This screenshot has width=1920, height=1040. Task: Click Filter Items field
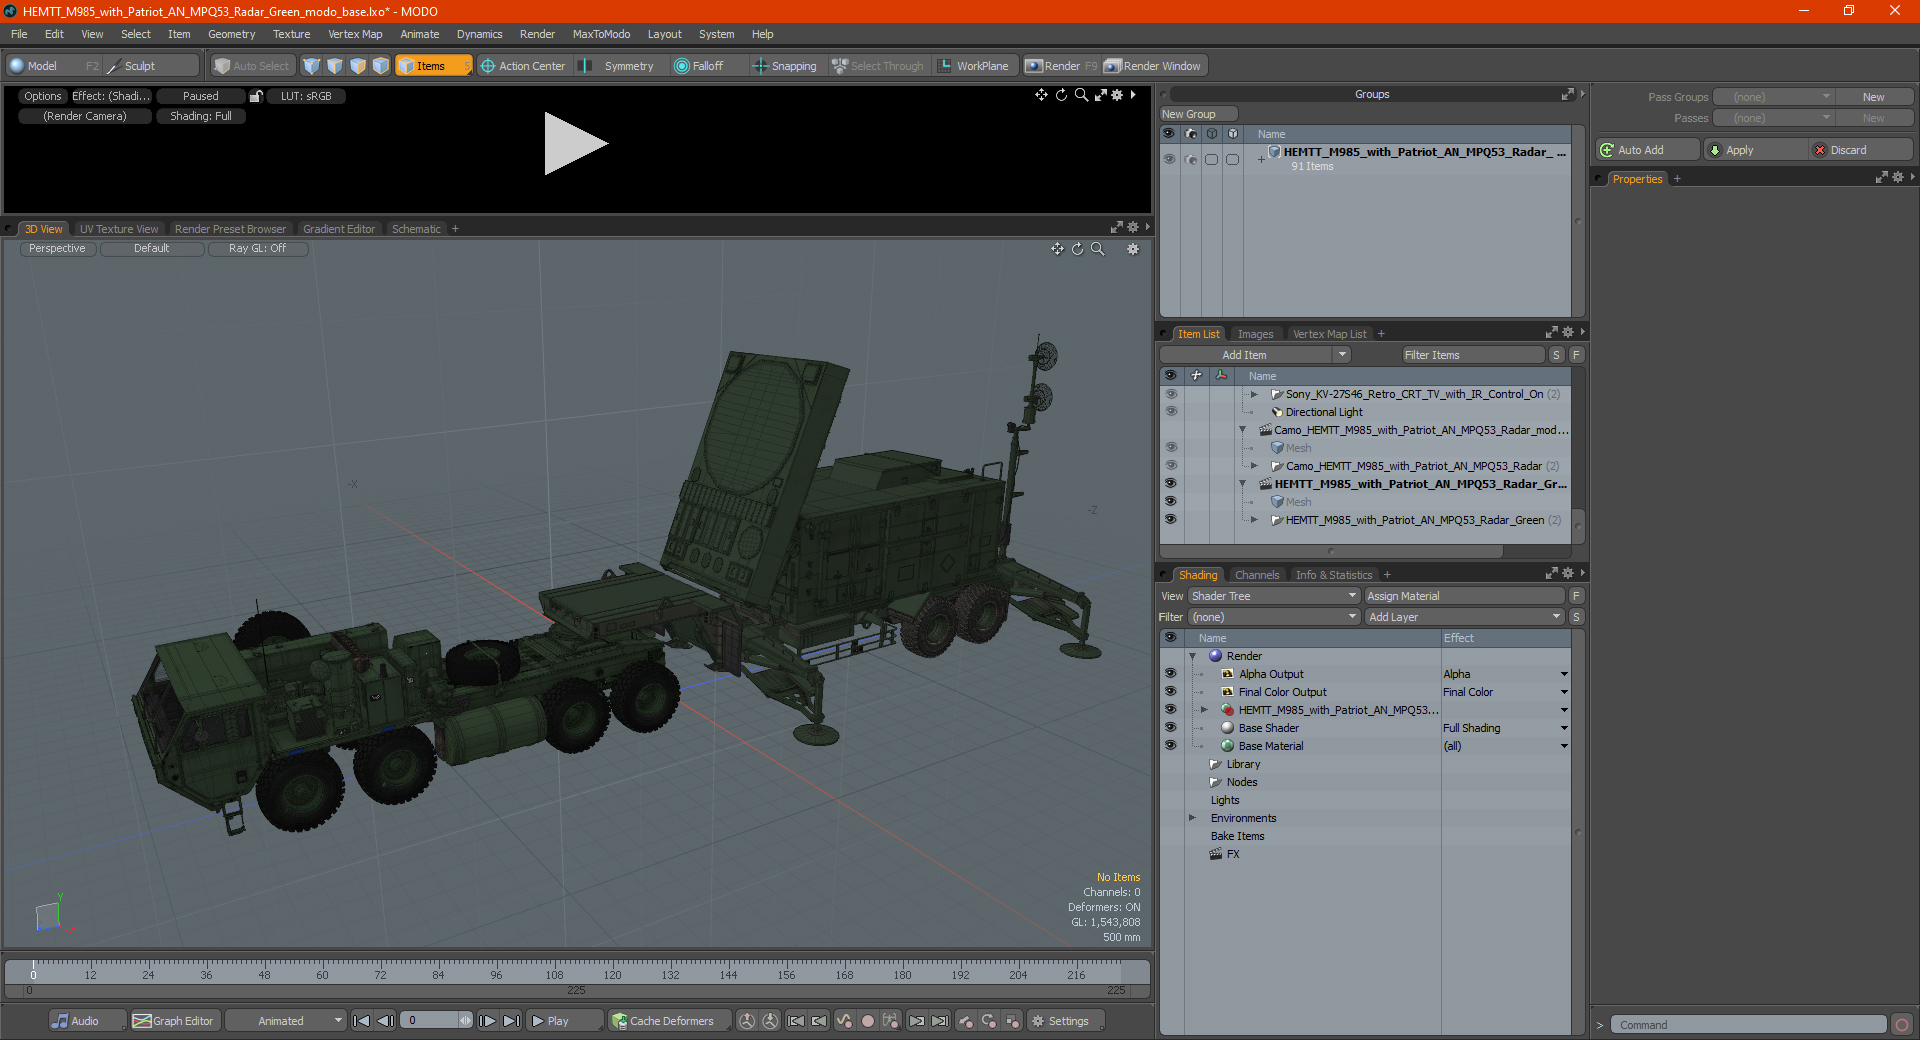tap(1473, 355)
